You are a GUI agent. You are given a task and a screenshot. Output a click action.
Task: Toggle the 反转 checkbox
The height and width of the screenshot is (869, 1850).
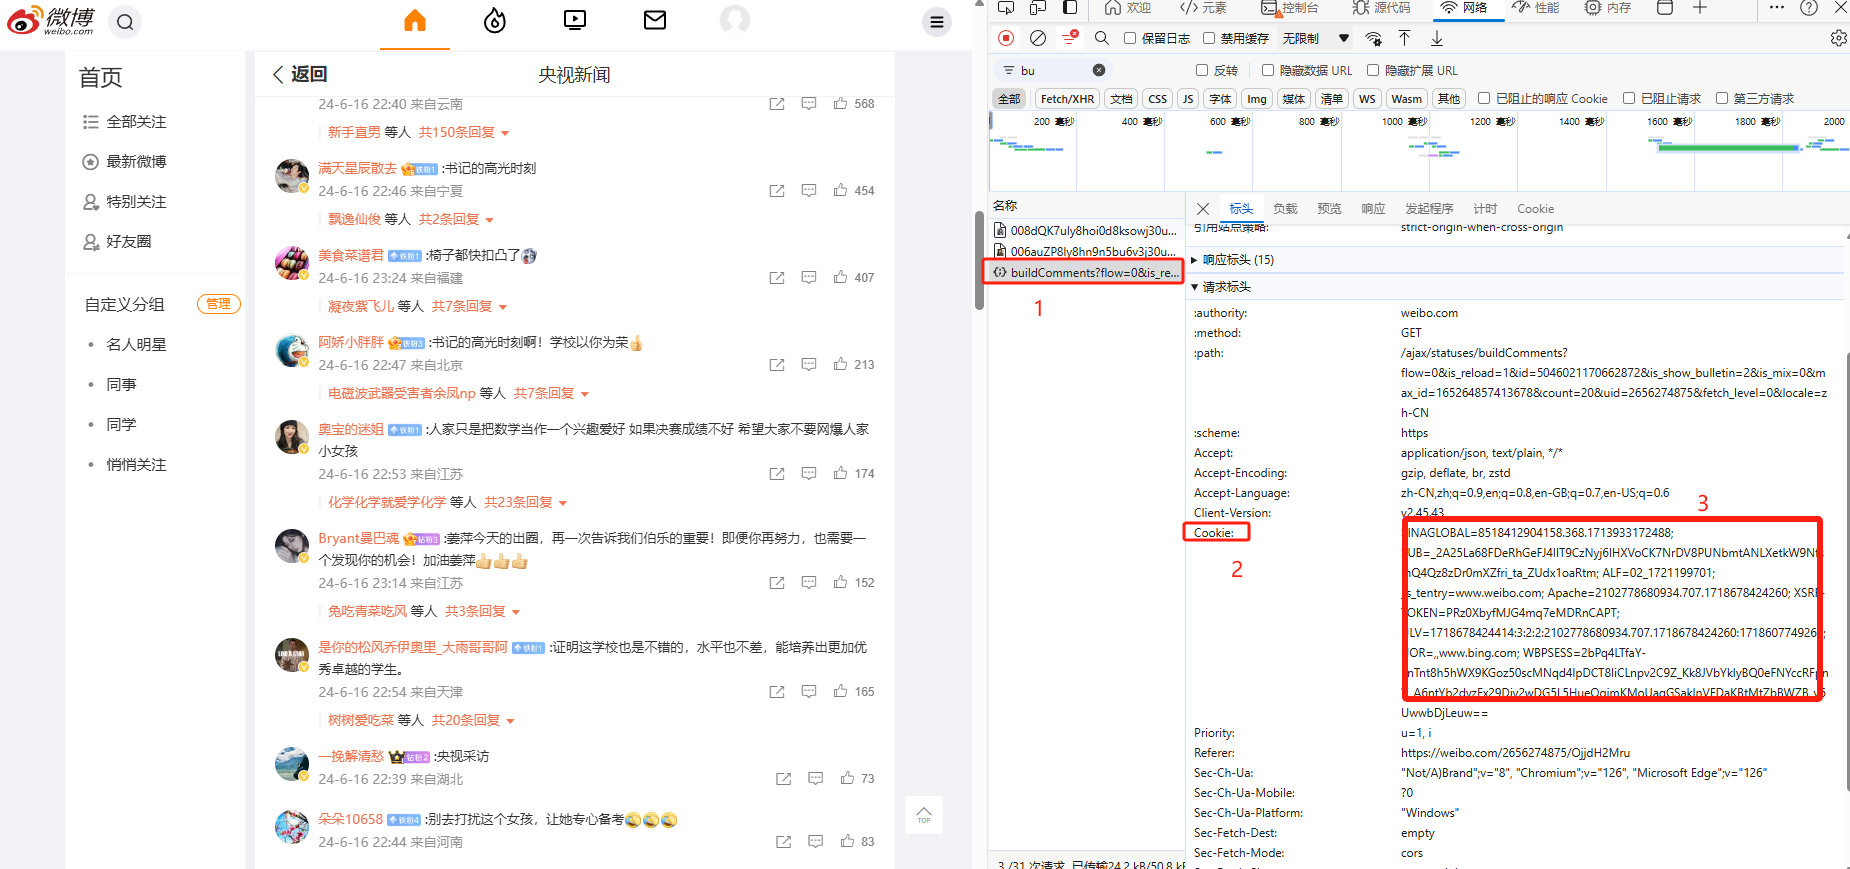click(x=1202, y=70)
